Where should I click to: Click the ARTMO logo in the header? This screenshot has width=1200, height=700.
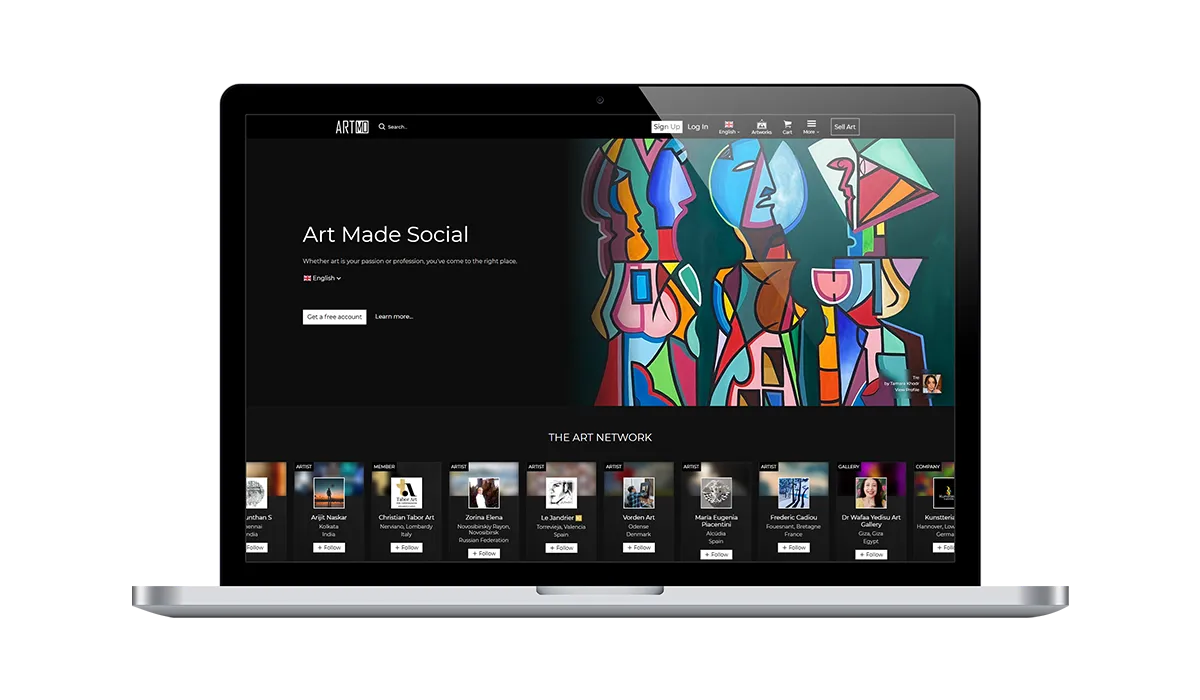(352, 127)
